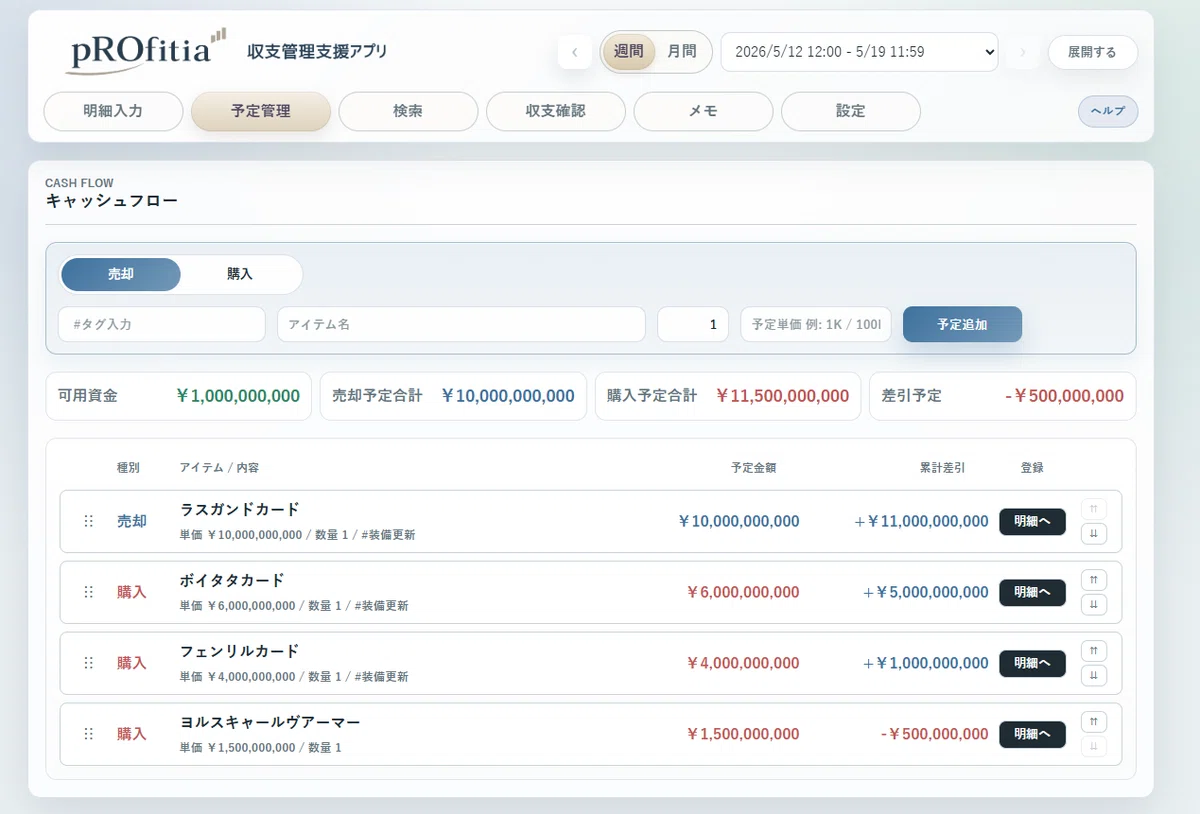Click 売却予定合計 ￥10,000,000,000 summary
Viewport: 1200px width, 814px height.
pos(453,396)
